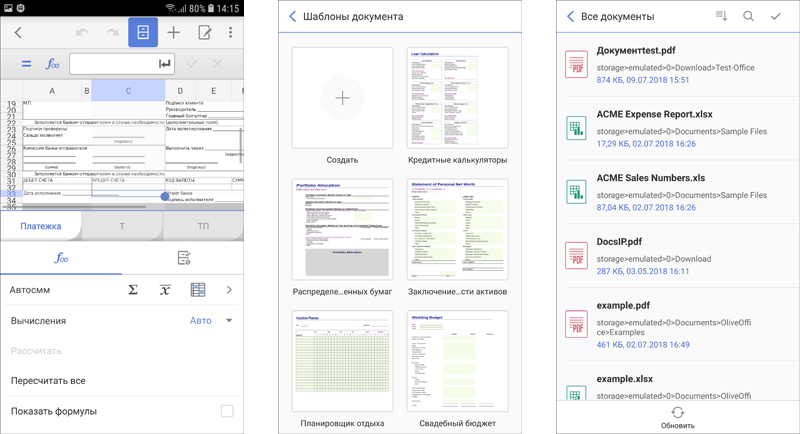Open function fx icon in formula bar
Viewport: 800px width, 434px height.
[x=53, y=64]
